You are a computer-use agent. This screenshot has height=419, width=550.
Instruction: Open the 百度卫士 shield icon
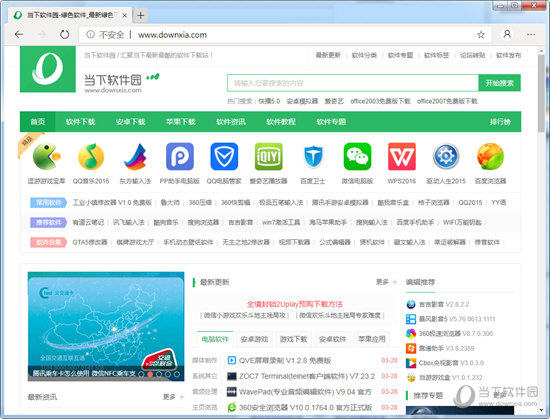pos(313,156)
